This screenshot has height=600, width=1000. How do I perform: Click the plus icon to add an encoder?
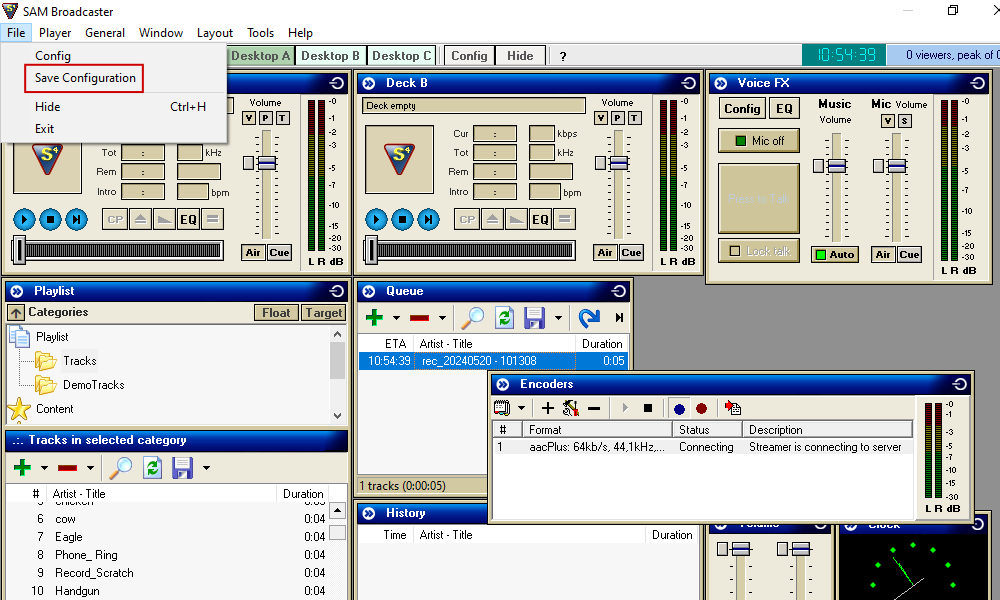coord(548,408)
